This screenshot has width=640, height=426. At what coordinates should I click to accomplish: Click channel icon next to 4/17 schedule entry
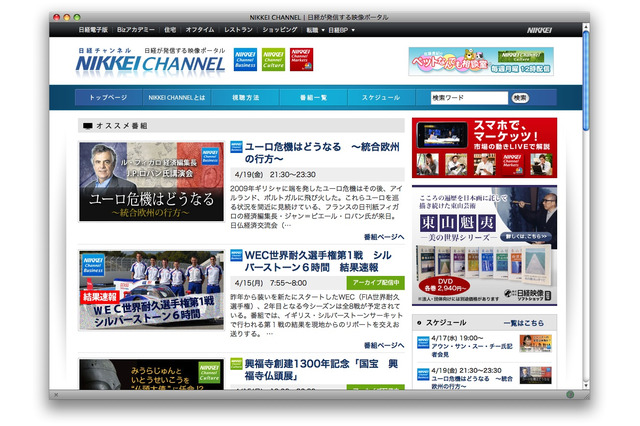pos(423,342)
